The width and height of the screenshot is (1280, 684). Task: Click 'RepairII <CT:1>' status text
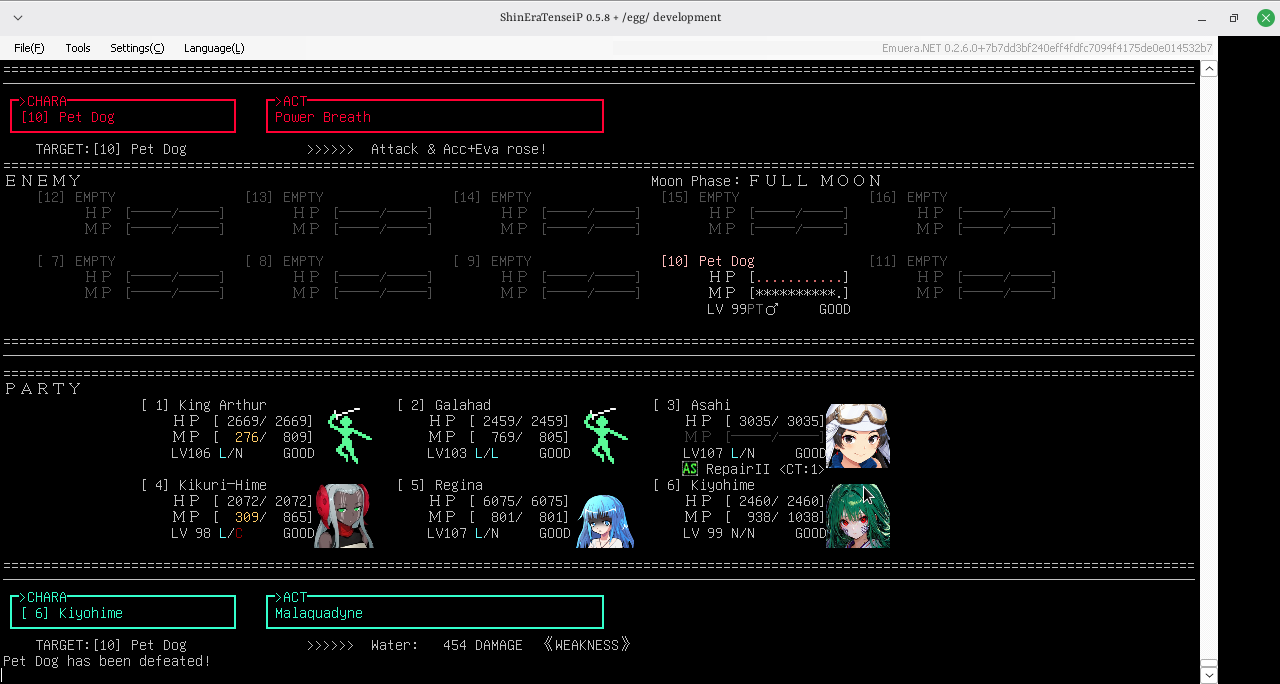[765, 469]
